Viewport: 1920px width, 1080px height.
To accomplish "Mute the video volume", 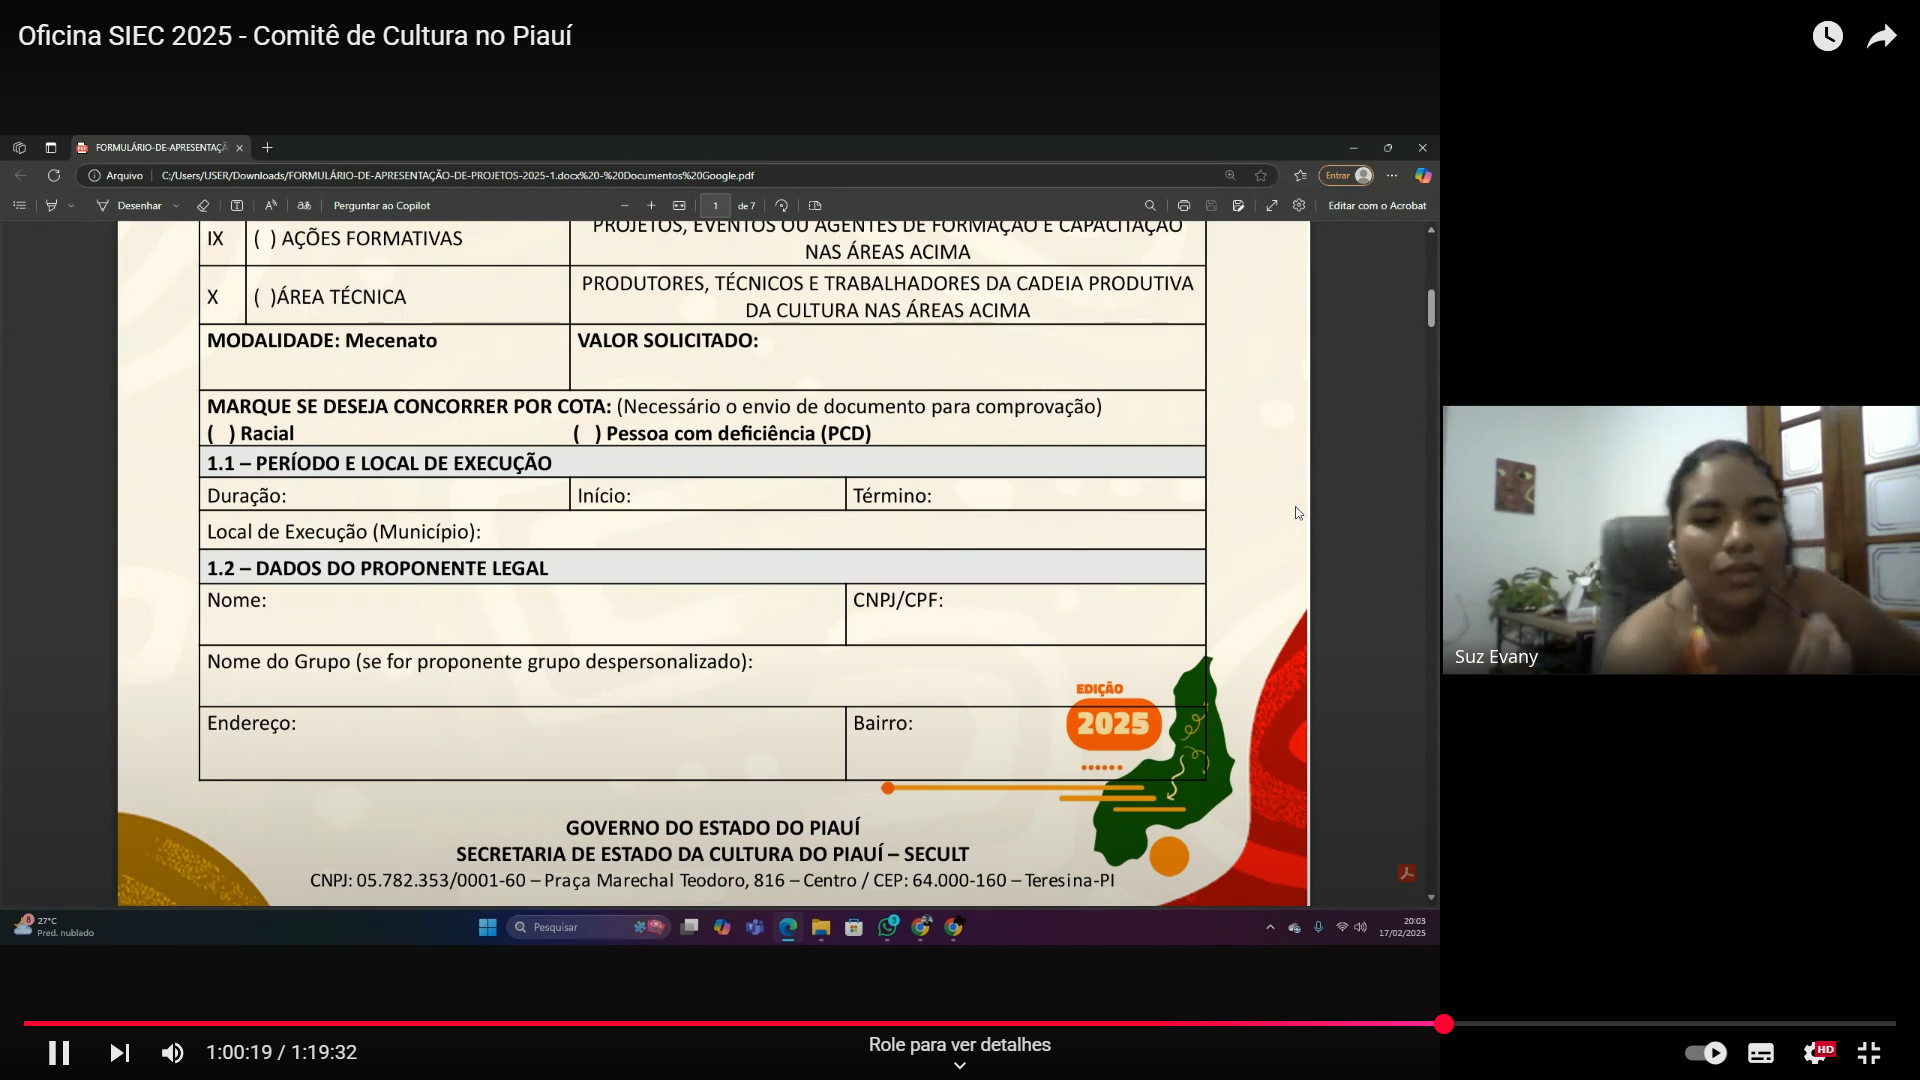I will click(172, 1052).
